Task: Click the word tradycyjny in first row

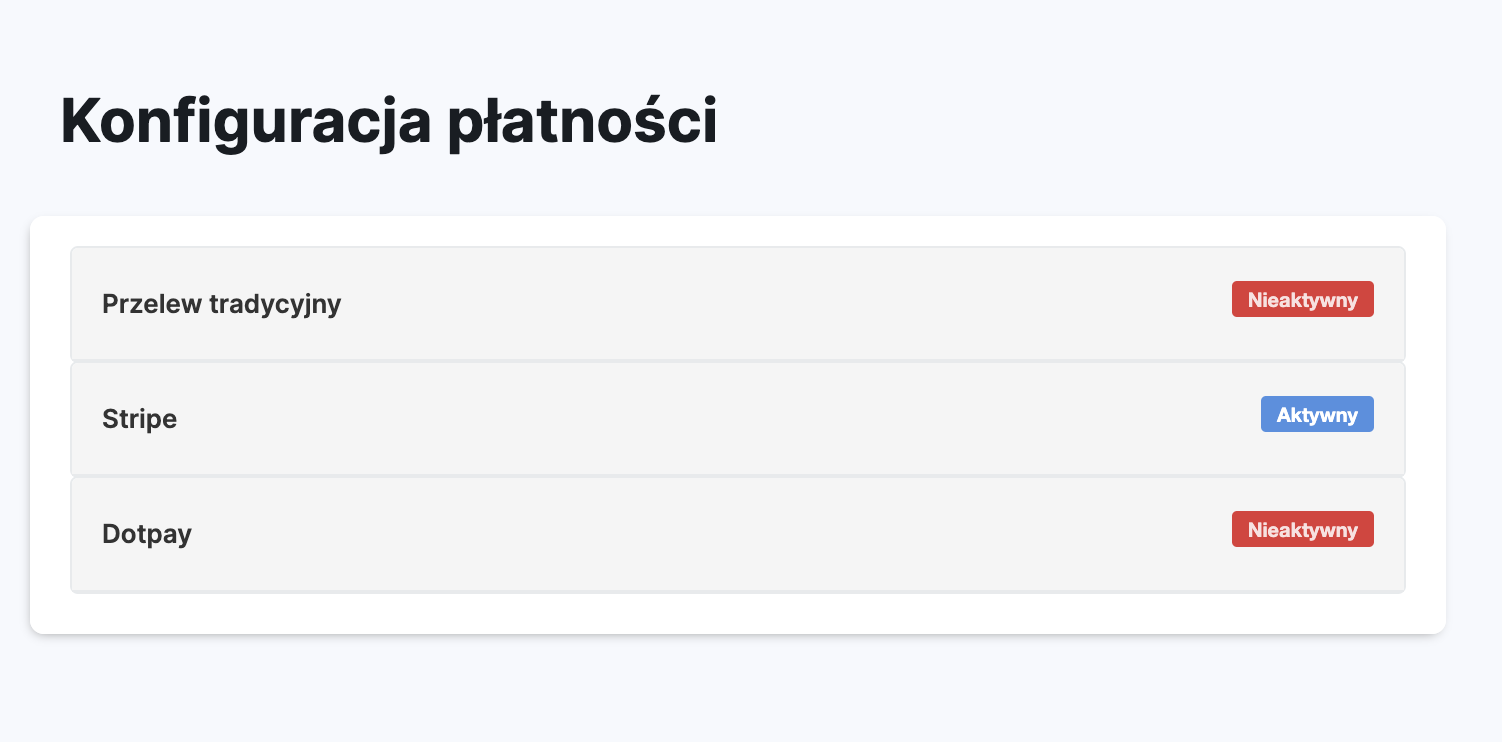Action: click(x=275, y=304)
